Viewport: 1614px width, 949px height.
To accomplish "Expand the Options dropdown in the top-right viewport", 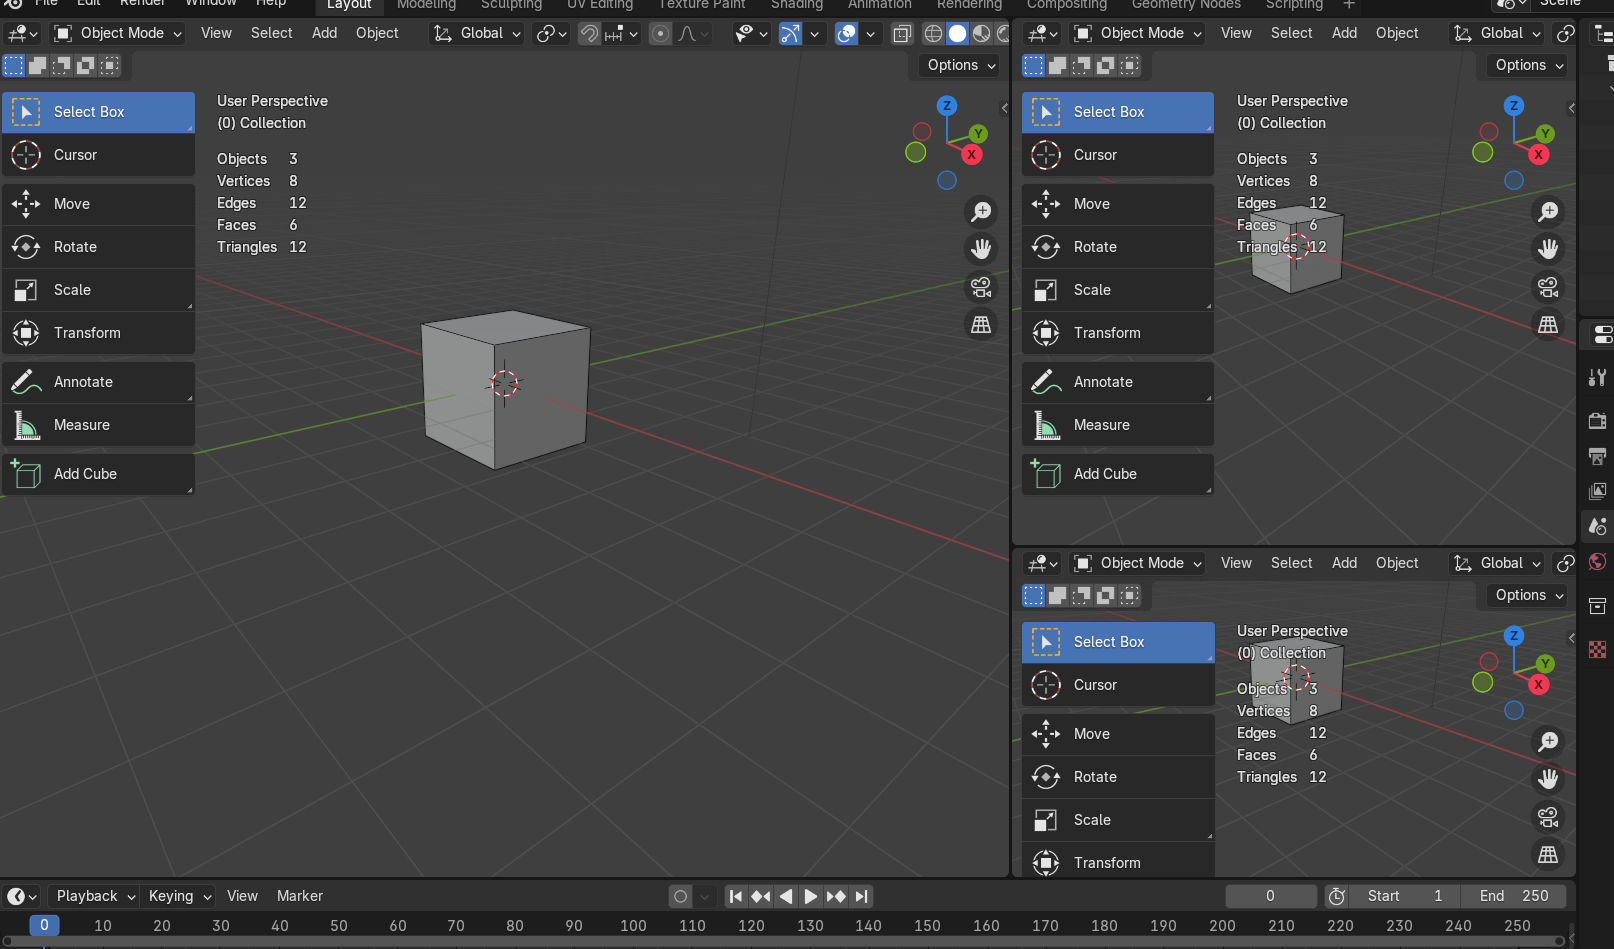I will tap(1529, 65).
